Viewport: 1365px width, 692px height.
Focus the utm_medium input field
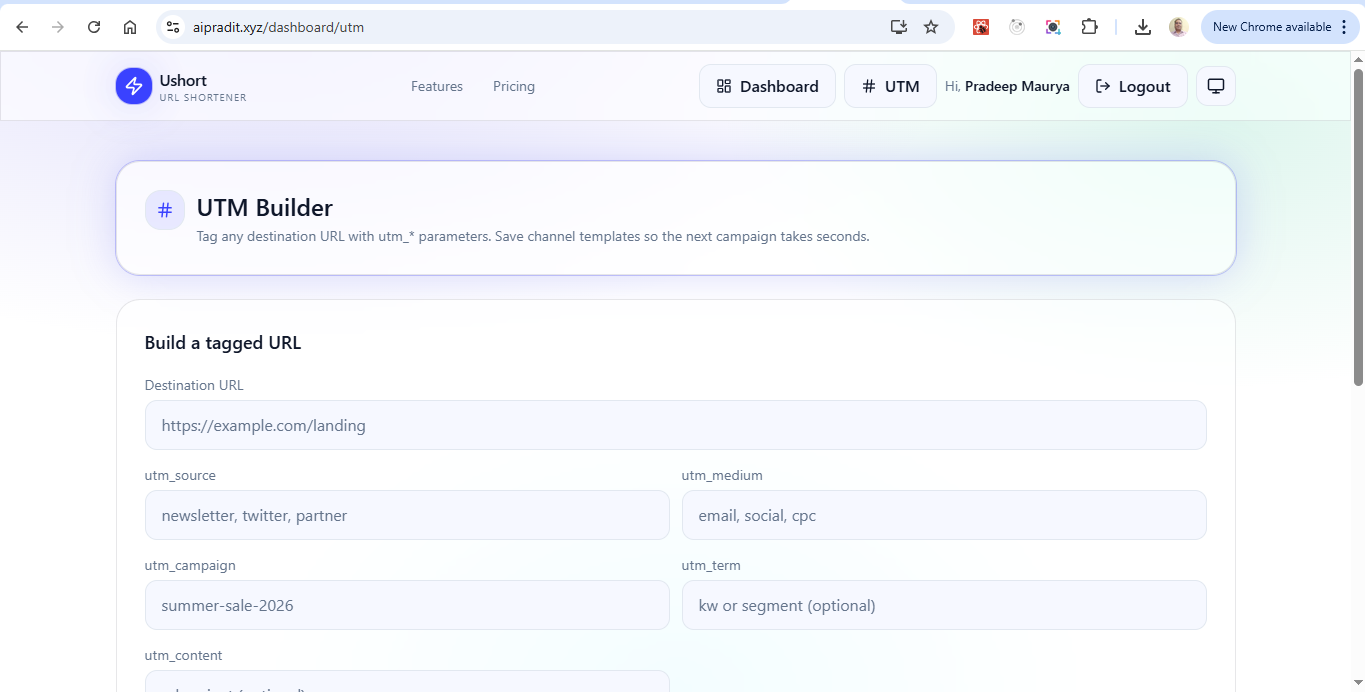click(944, 515)
